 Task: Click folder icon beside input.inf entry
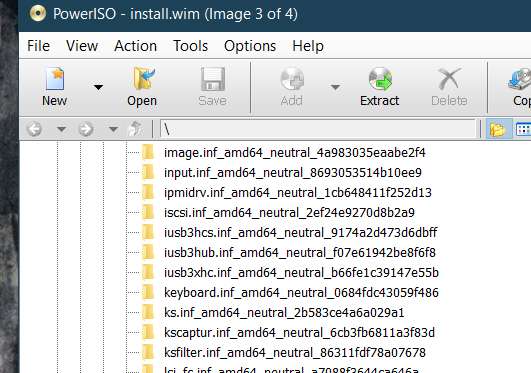[x=148, y=172]
